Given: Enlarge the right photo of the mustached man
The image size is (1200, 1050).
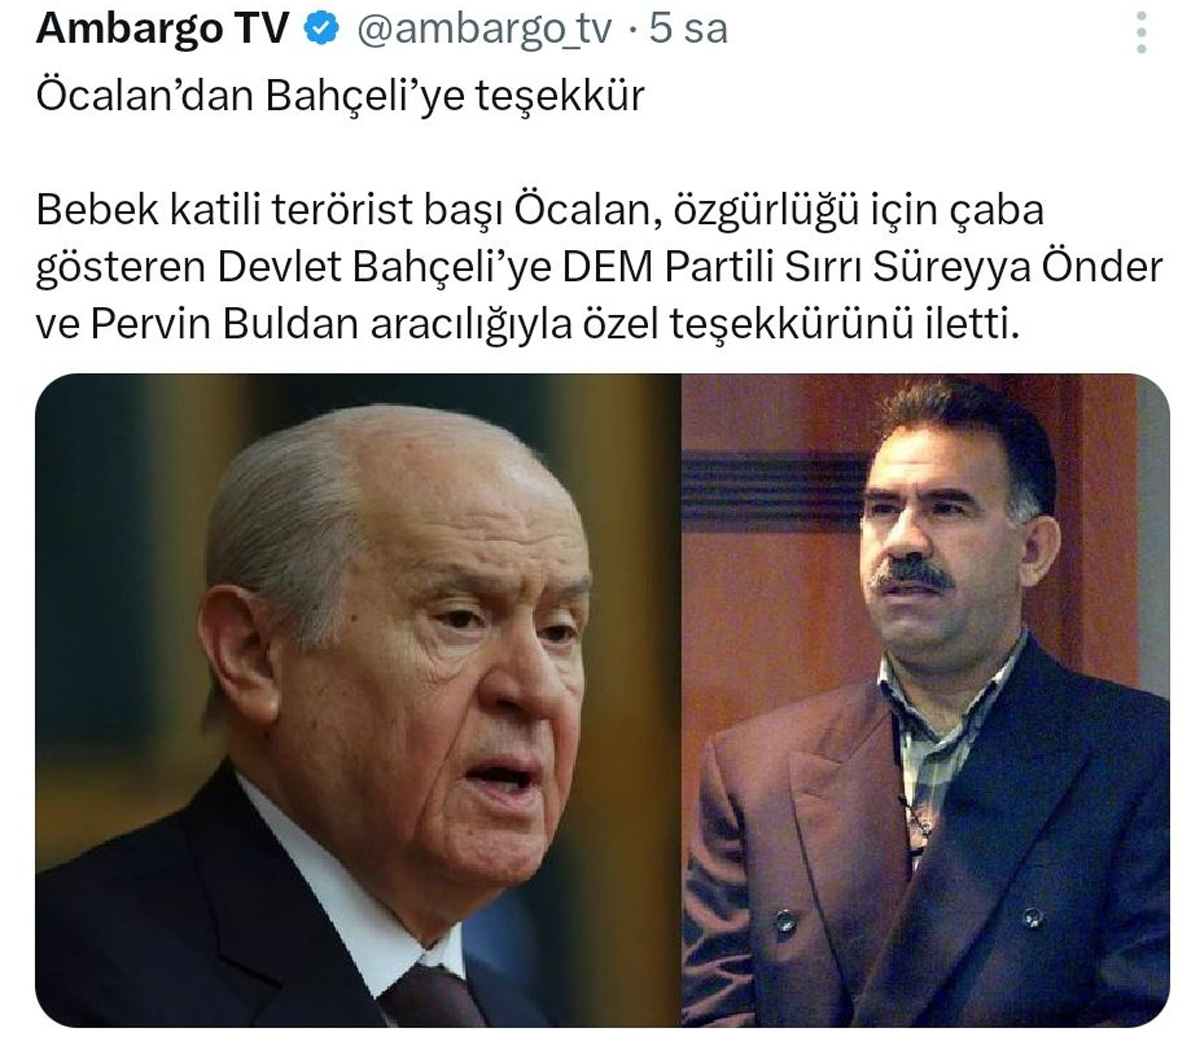Looking at the screenshot, I should pyautogui.click(x=926, y=700).
